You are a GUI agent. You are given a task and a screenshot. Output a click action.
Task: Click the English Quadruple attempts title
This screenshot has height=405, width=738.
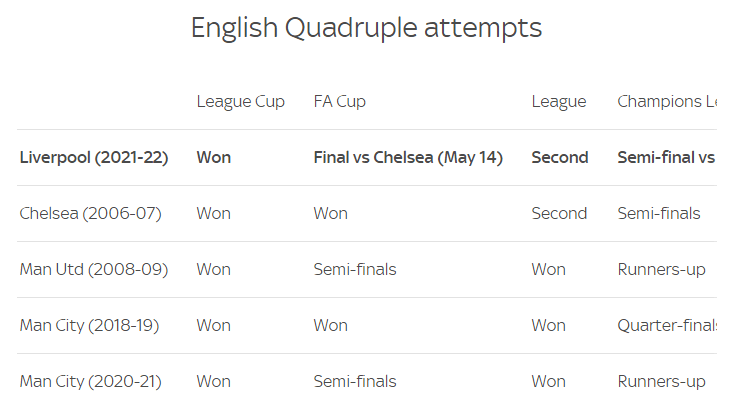pyautogui.click(x=366, y=28)
